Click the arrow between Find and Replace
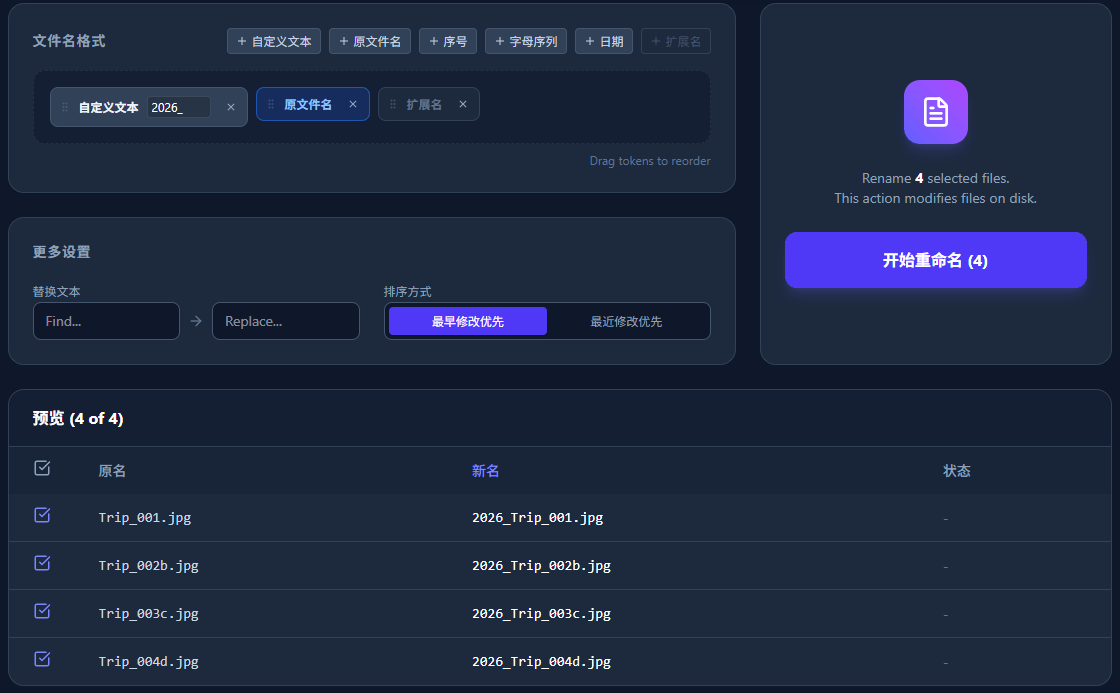Screen dimensions: 1120x693 coord(196,321)
